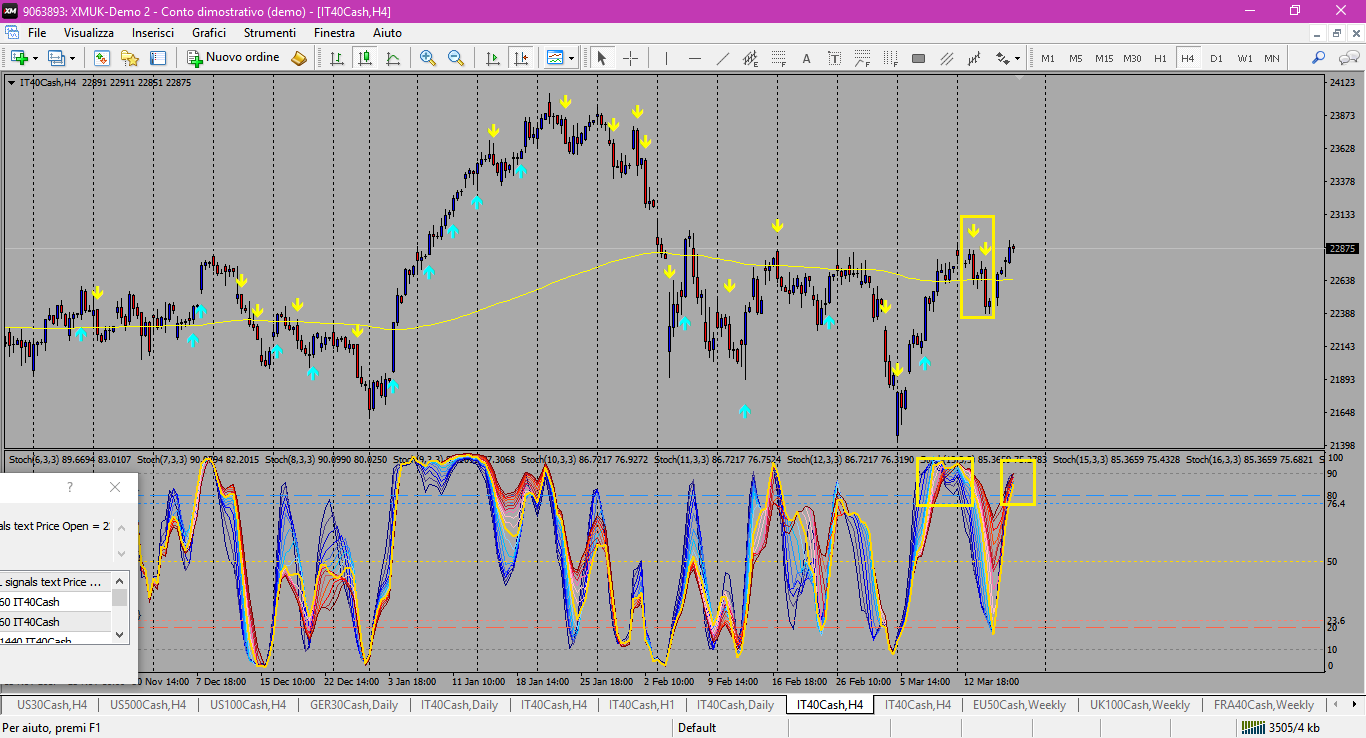Open the chart templates icon

[x=555, y=58]
